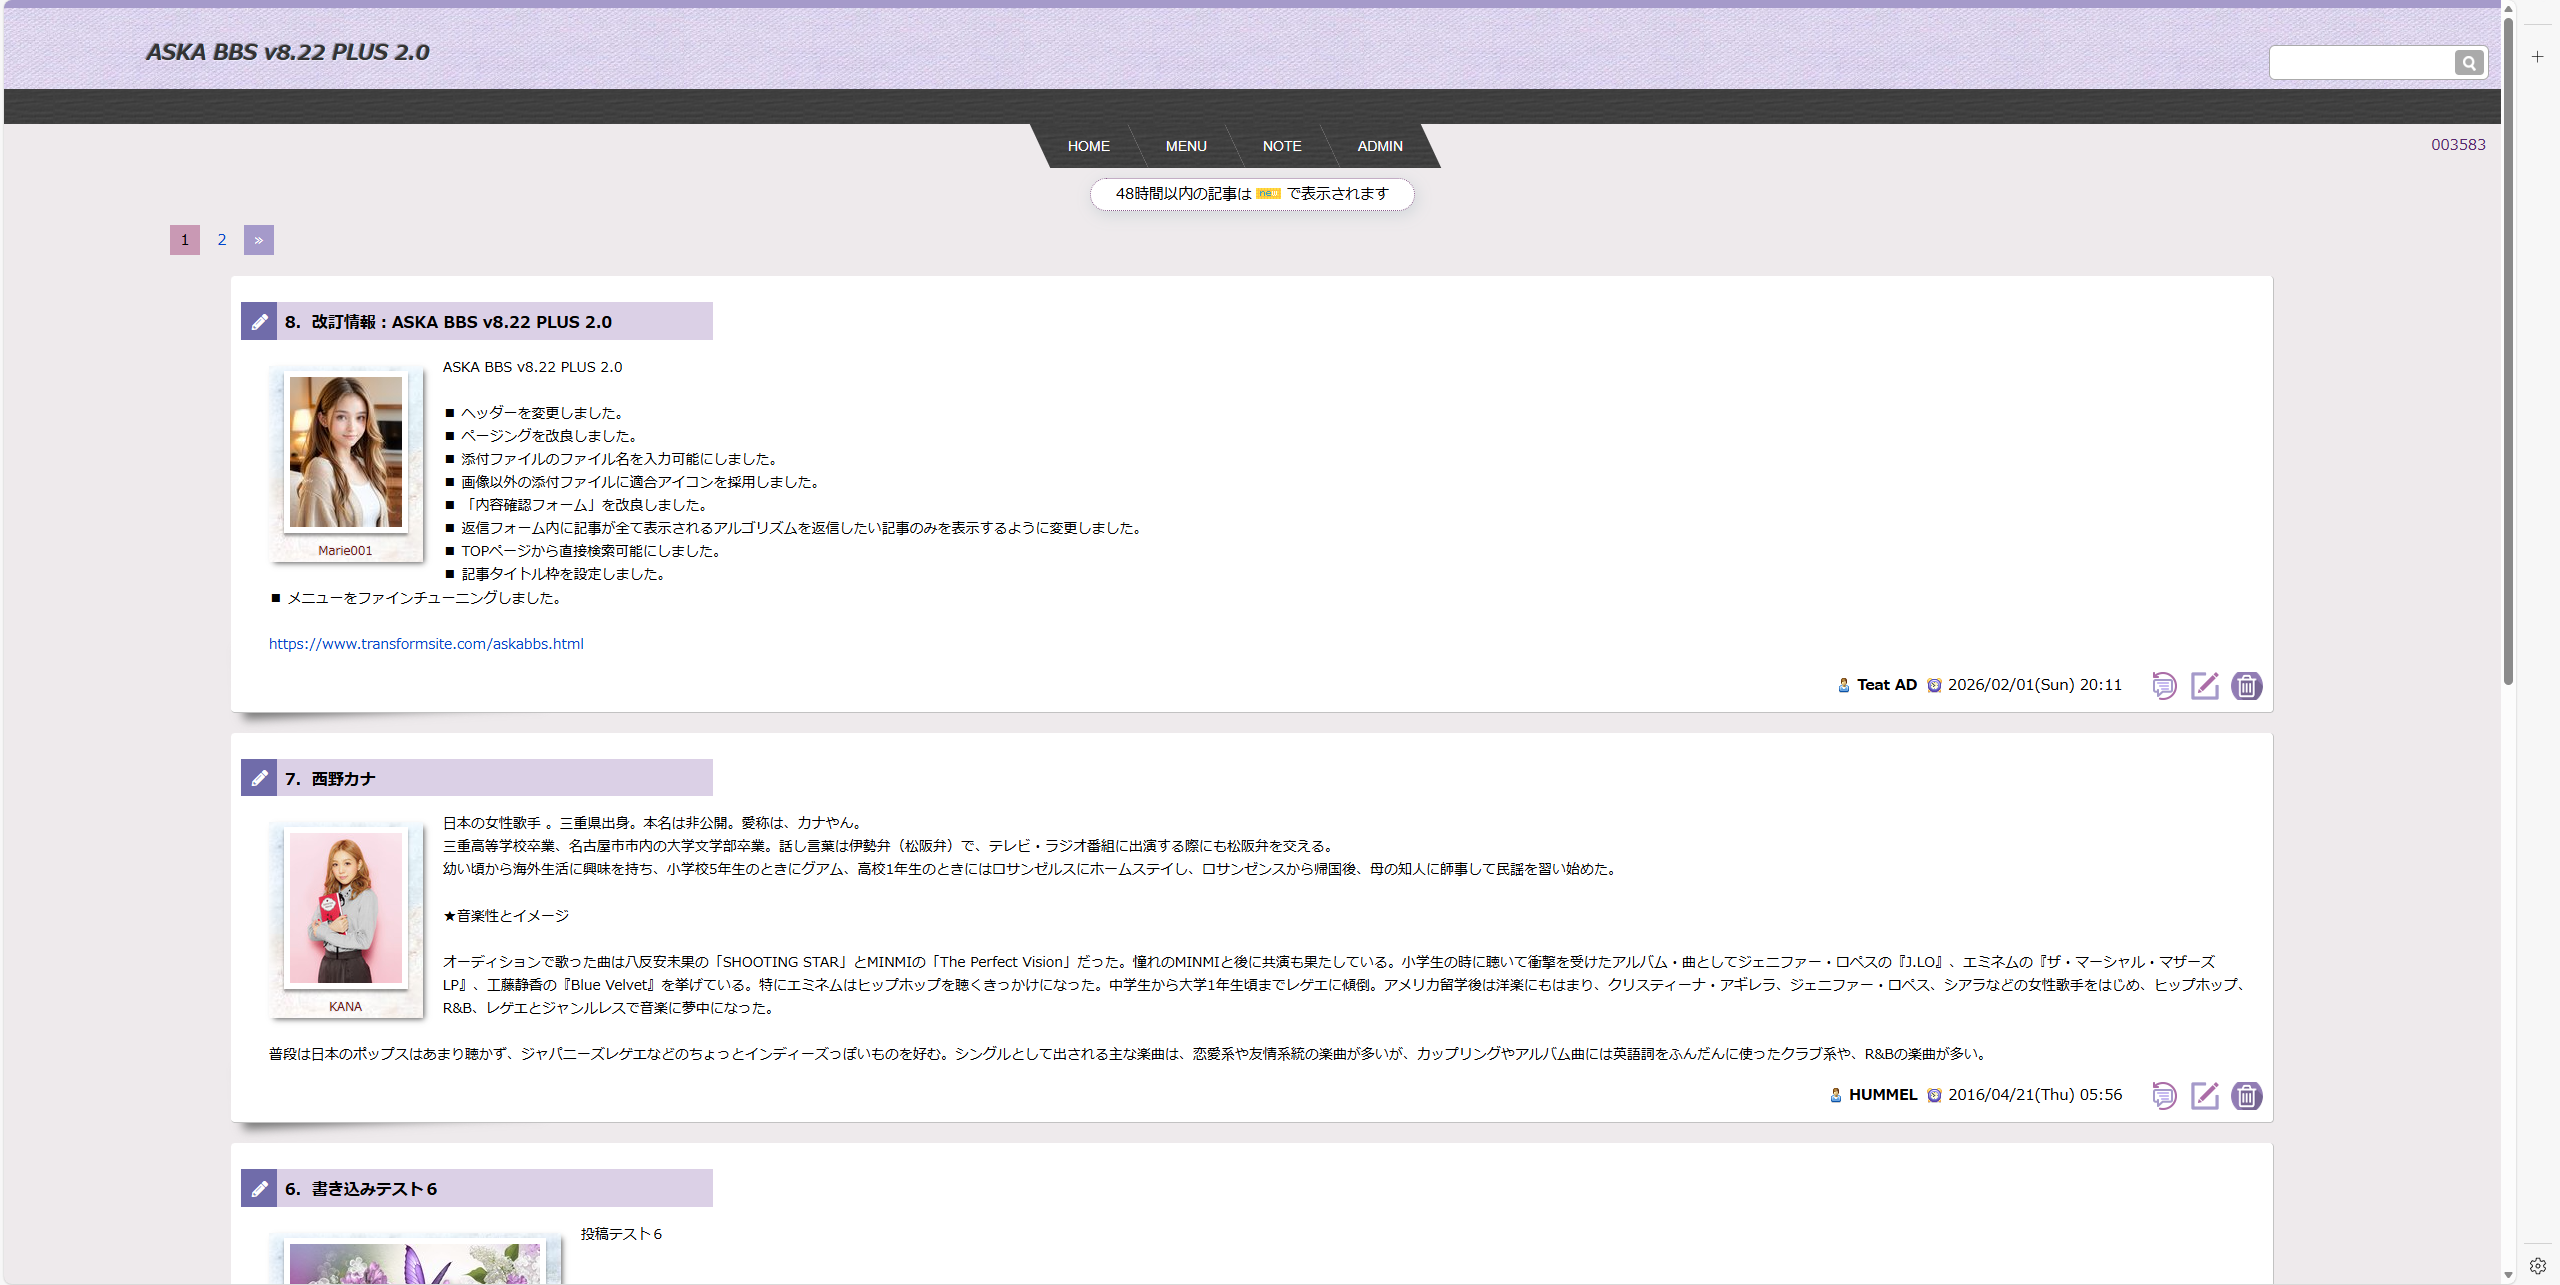Viewport: 2560px width, 1285px height.
Task: Click trash delete icon on post 8
Action: pos(2246,686)
